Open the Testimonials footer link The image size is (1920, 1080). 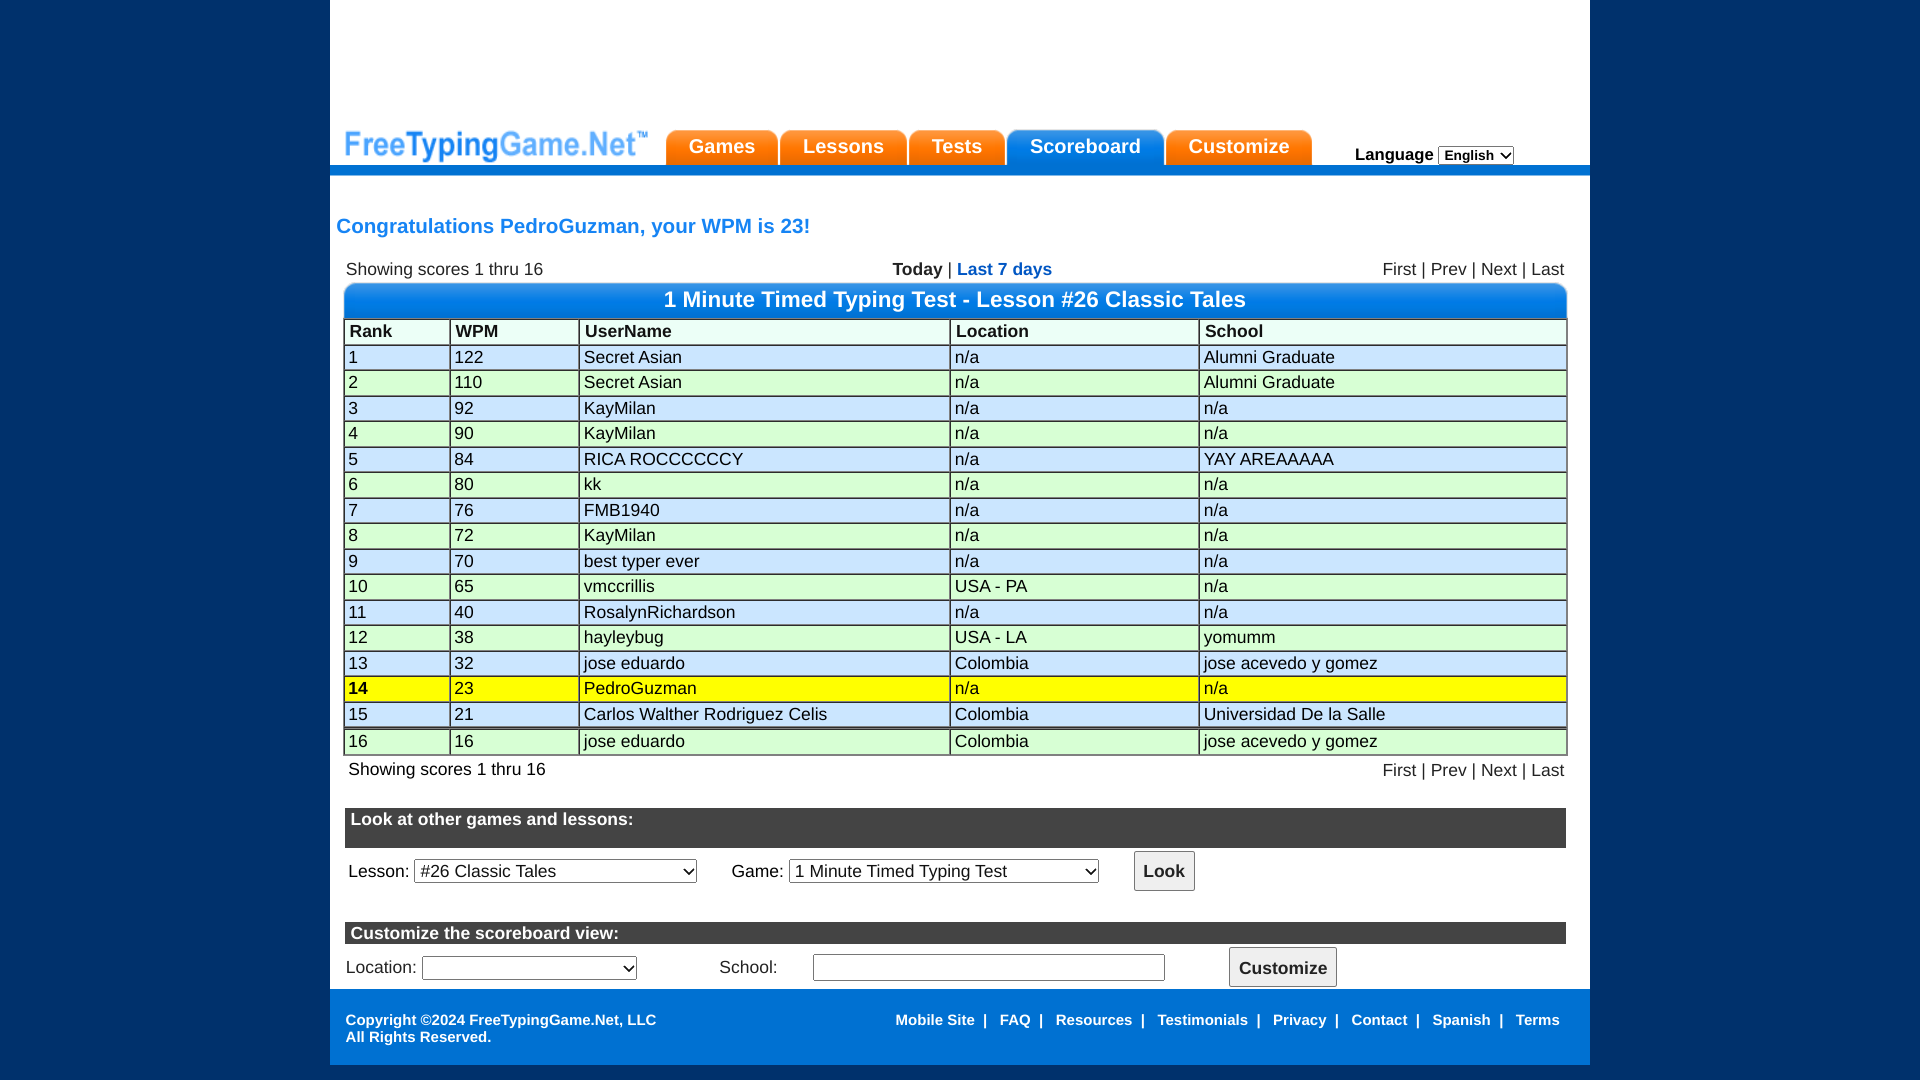pos(1202,1021)
